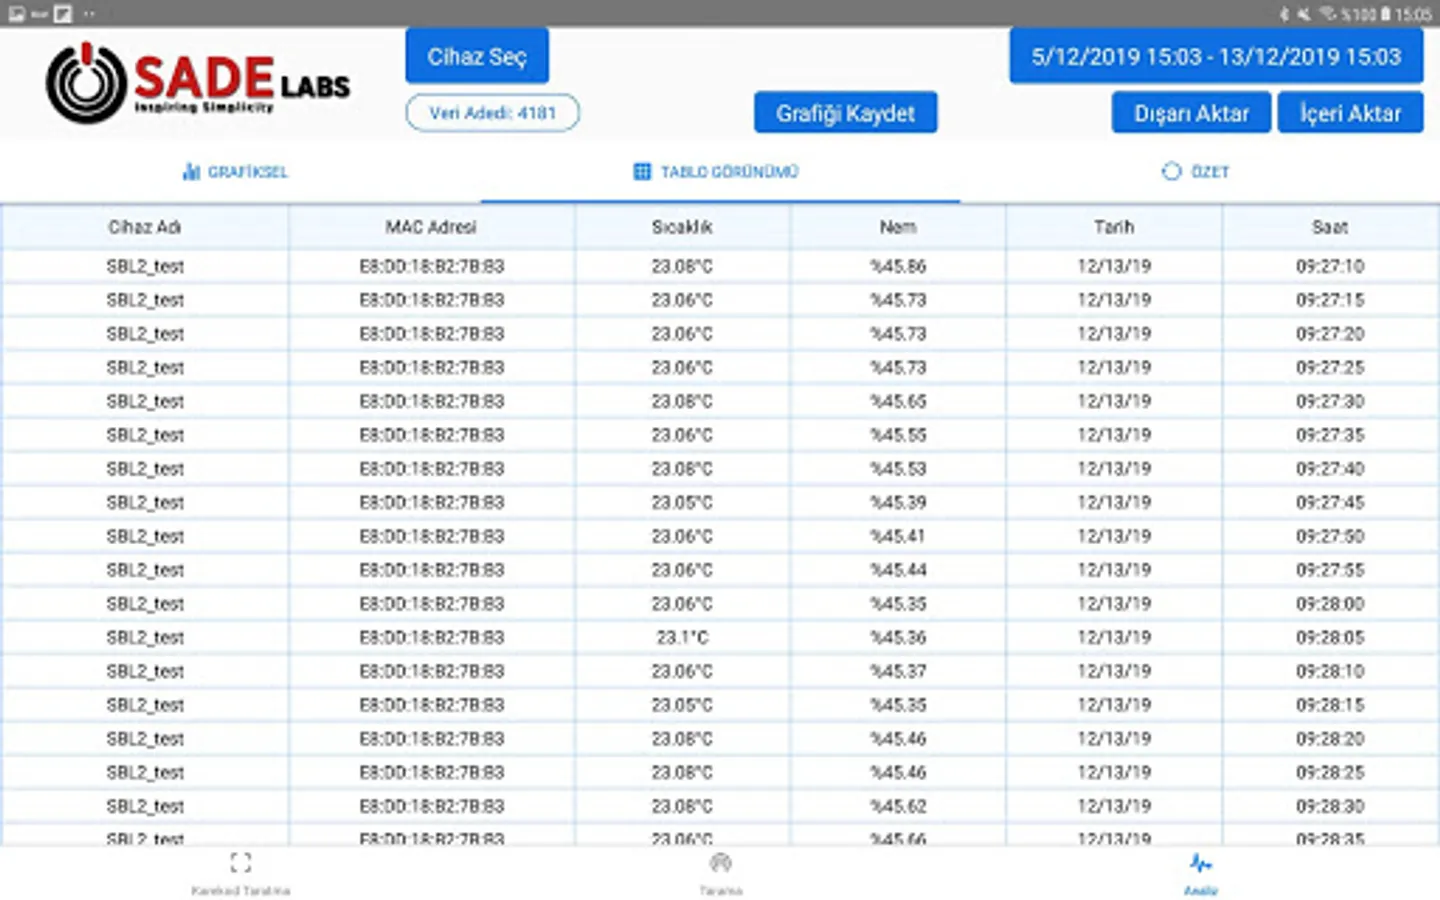Click Dışarı Aktar export button
Viewport: 1440px width, 900px height.
click(1191, 113)
